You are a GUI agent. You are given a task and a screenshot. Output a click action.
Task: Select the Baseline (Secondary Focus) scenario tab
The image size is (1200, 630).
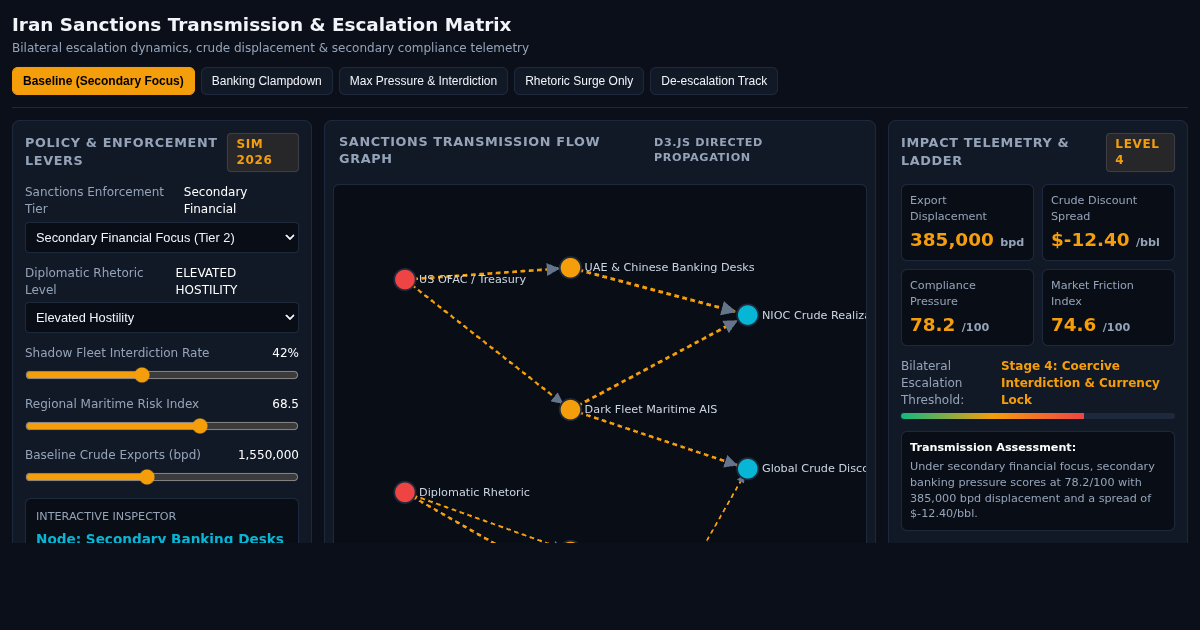click(103, 81)
